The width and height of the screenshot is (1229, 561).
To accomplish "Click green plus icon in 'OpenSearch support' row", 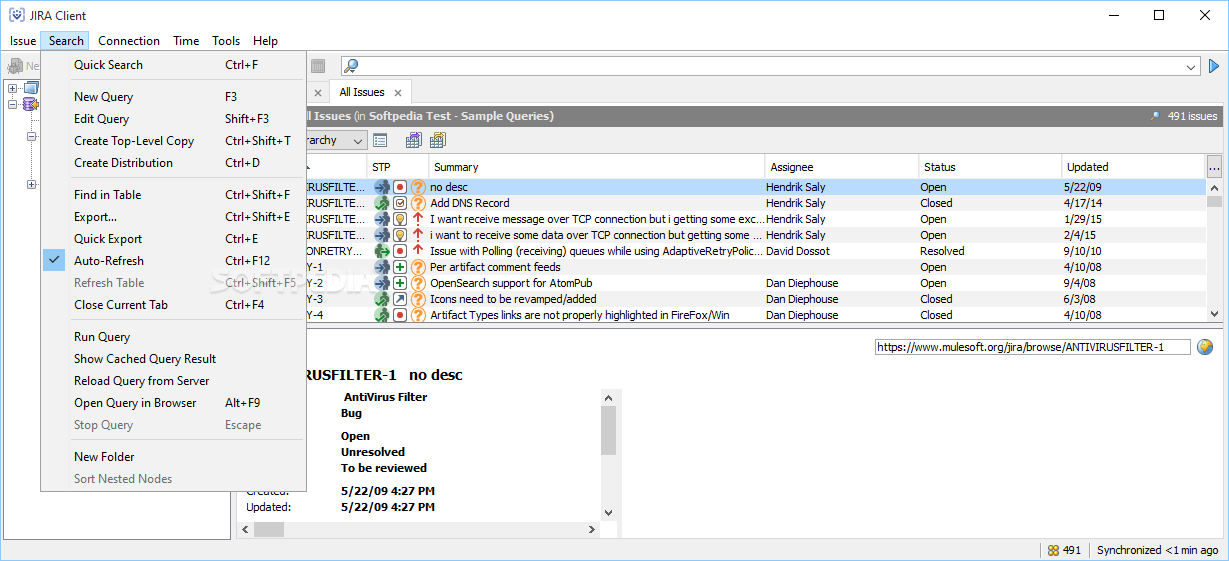I will [400, 283].
